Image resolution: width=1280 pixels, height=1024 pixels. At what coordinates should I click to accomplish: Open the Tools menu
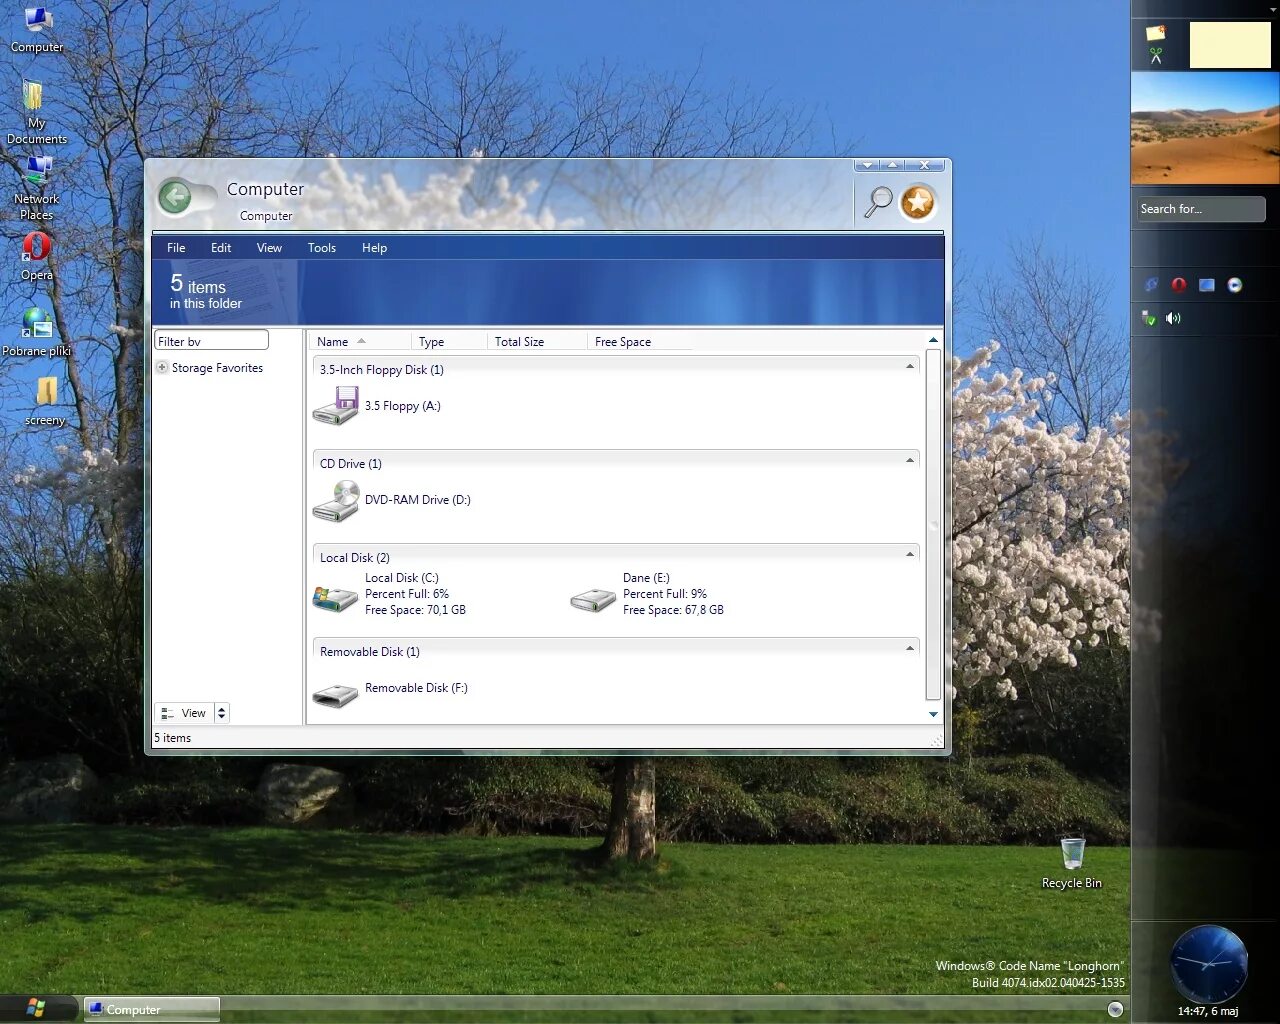322,248
